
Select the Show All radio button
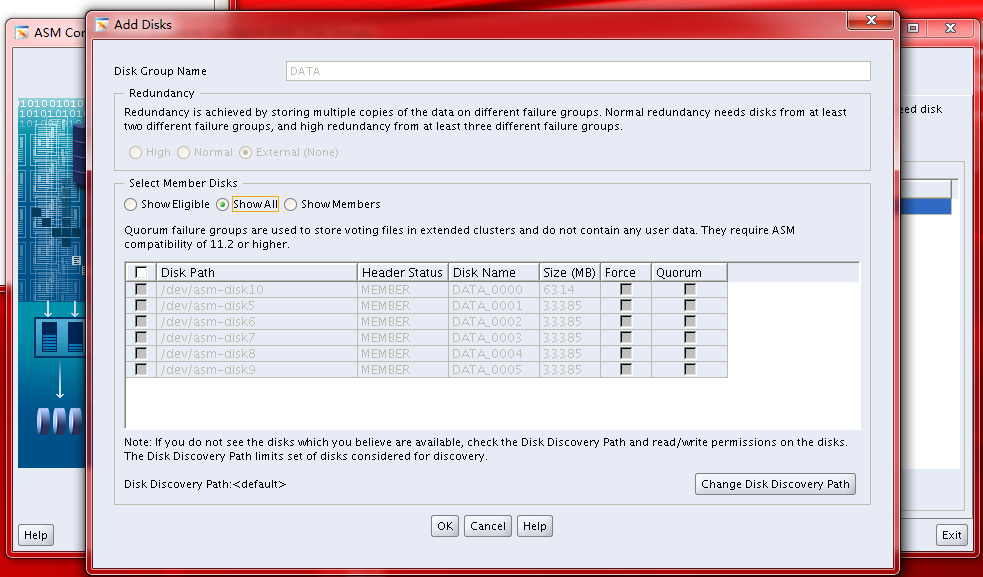click(222, 204)
